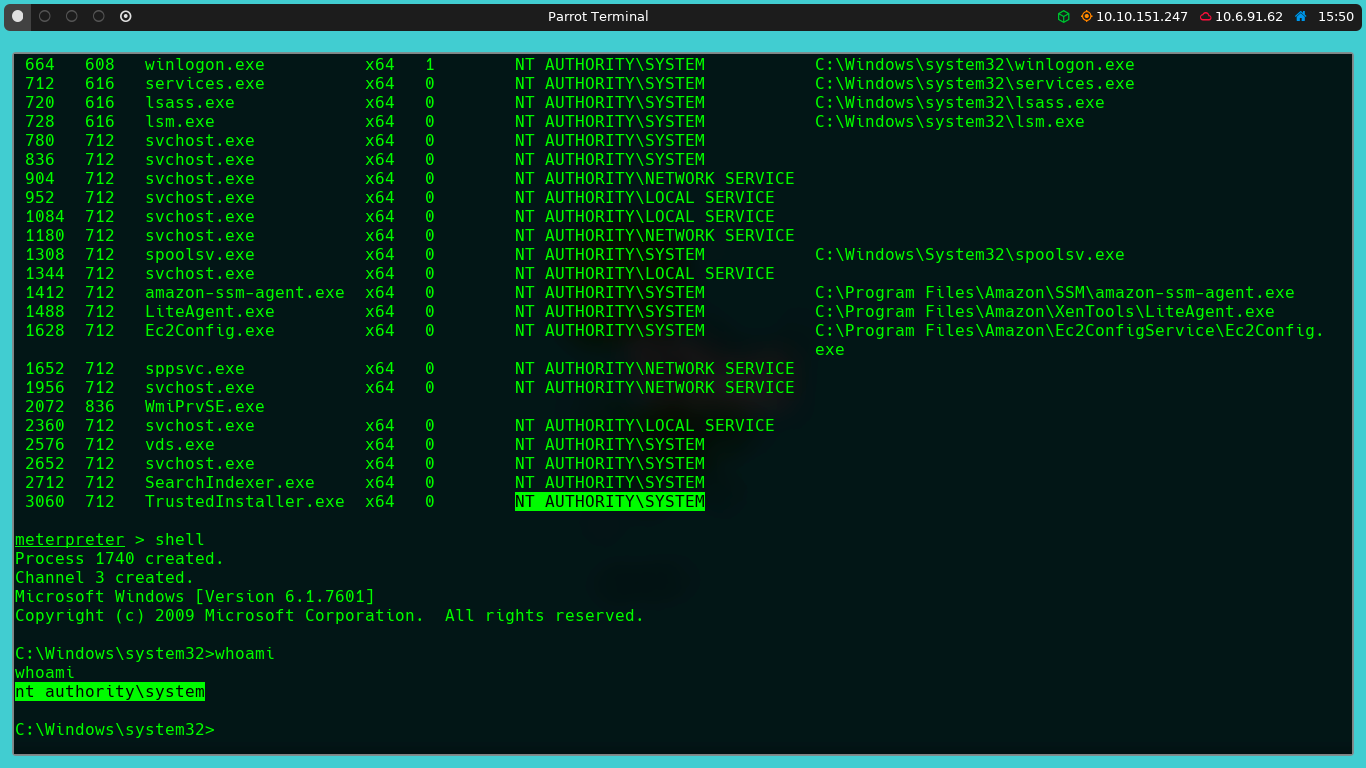Click the typed whoami command on the prompt line
Screen dimensions: 1366x768
point(245,654)
